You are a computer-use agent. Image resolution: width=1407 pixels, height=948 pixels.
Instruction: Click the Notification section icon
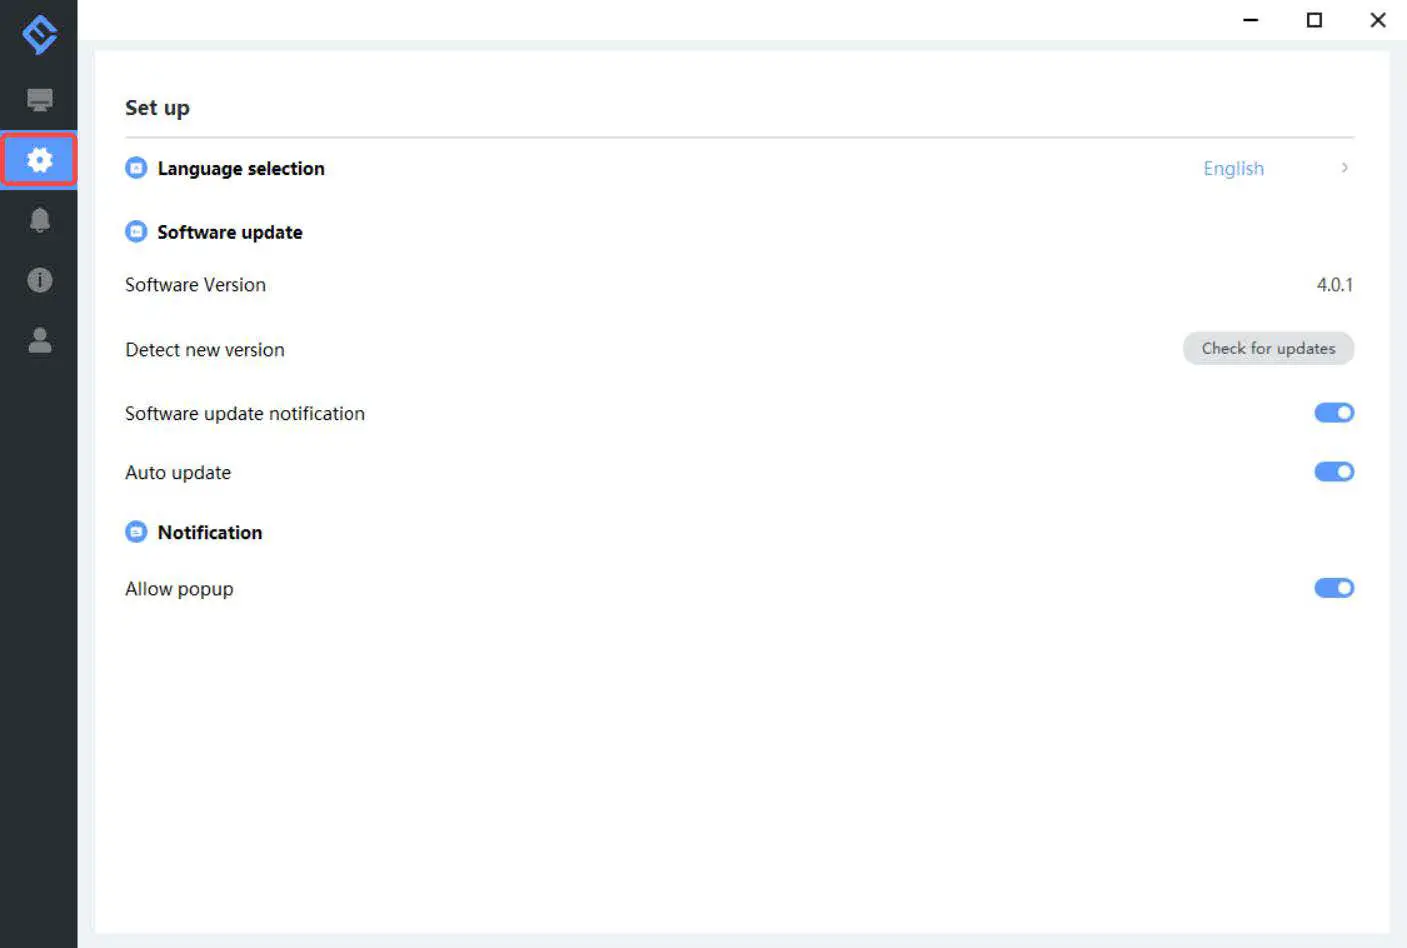tap(136, 532)
